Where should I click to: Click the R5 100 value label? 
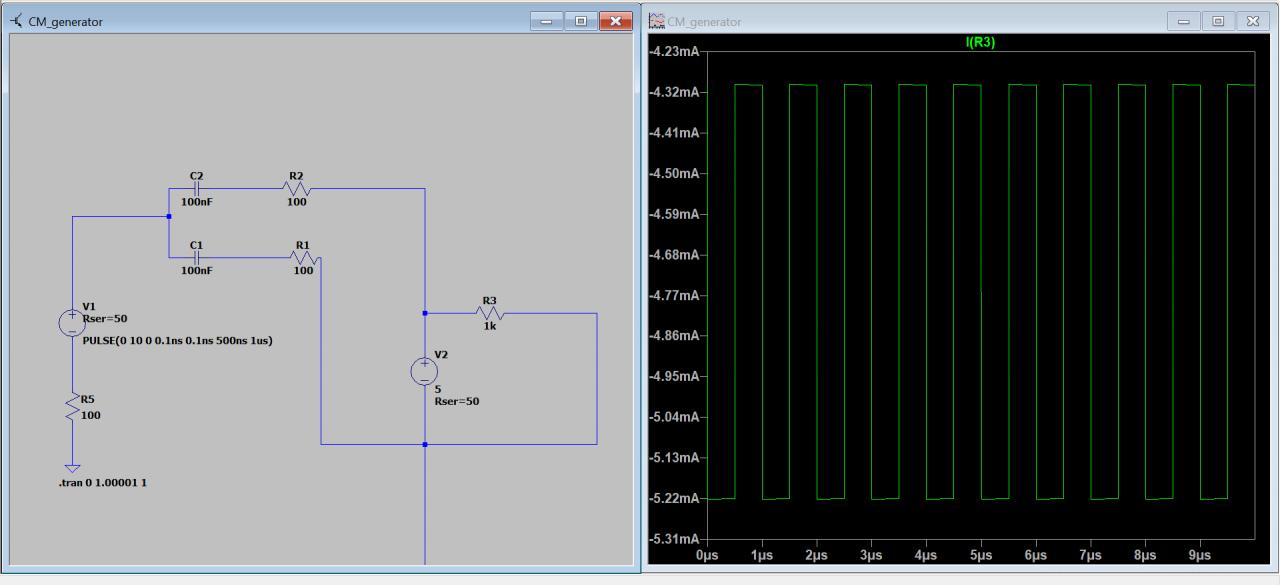[x=91, y=415]
